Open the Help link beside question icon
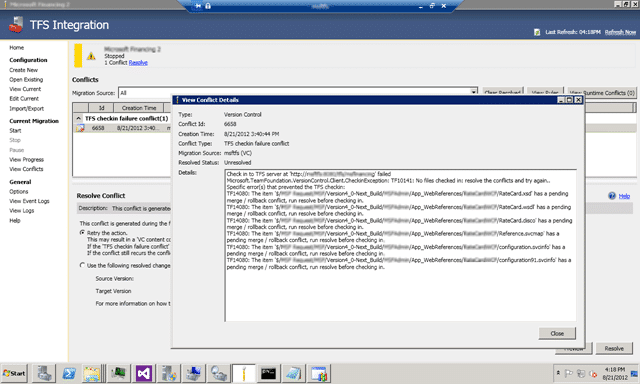The width and height of the screenshot is (640, 384). (x=624, y=196)
